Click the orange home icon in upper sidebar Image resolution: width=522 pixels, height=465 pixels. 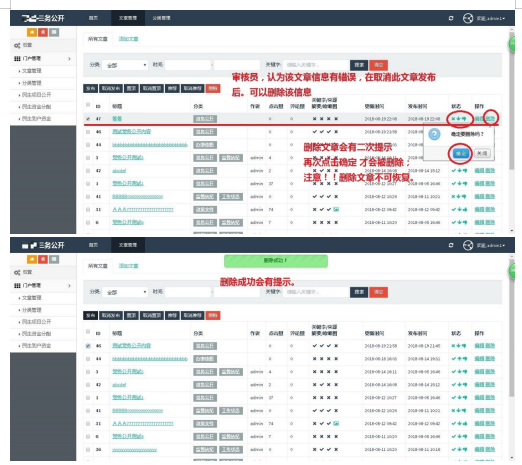tap(32, 32)
